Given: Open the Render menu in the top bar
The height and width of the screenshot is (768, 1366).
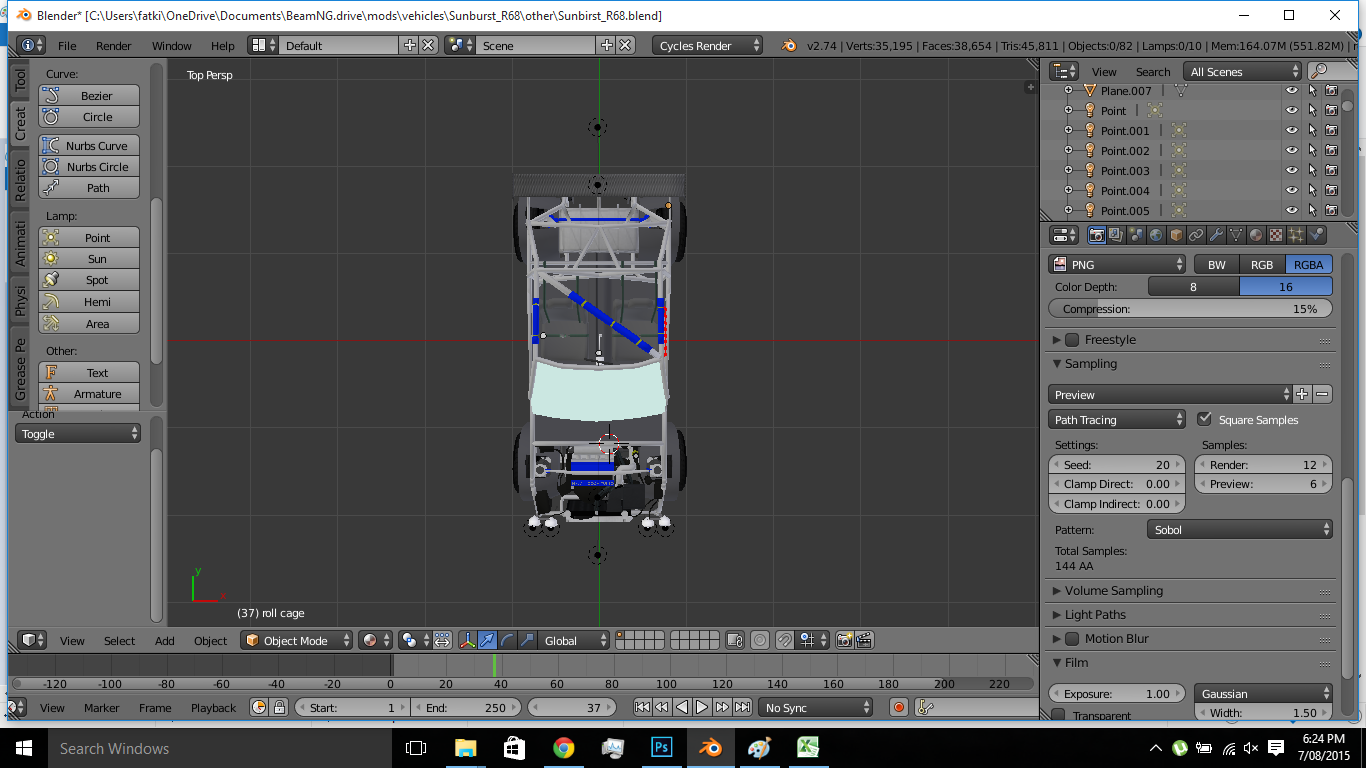Looking at the screenshot, I should [113, 46].
